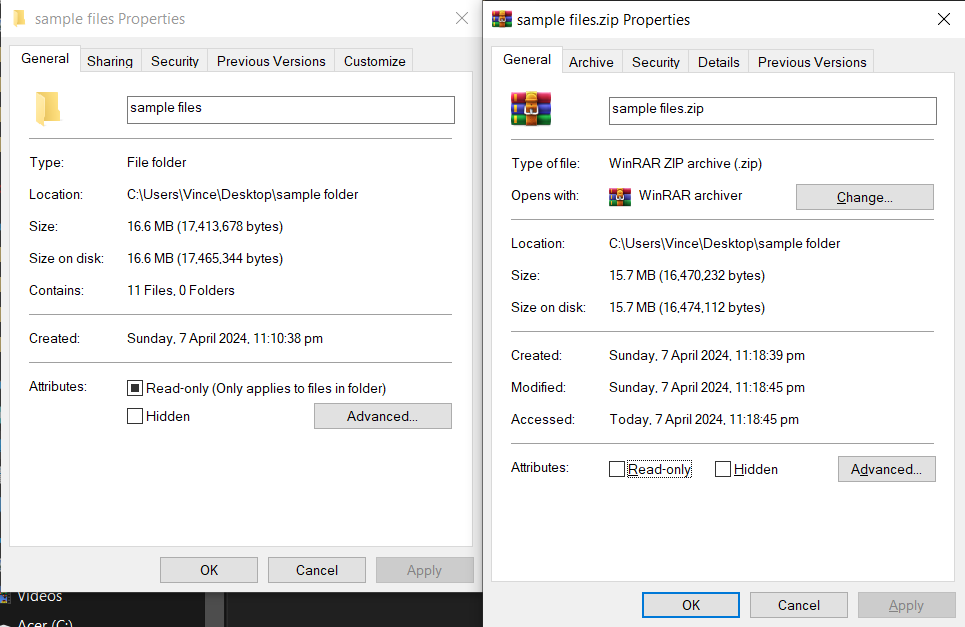Enable the Hidden checkbox for sample files folder
The height and width of the screenshot is (627, 965).
[x=135, y=415]
